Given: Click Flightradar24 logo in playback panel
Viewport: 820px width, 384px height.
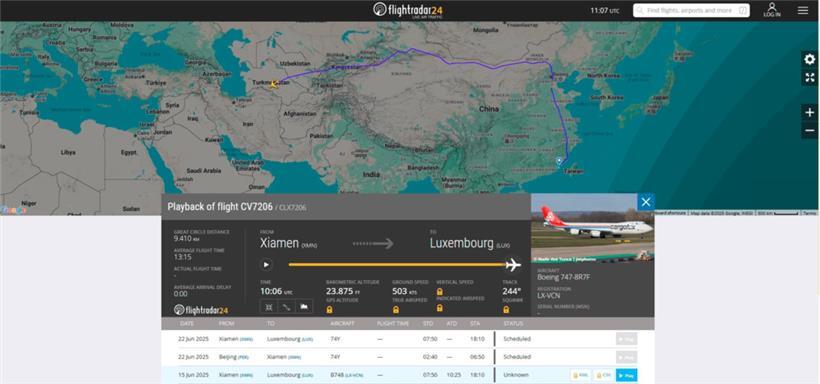Looking at the screenshot, I should point(201,310).
